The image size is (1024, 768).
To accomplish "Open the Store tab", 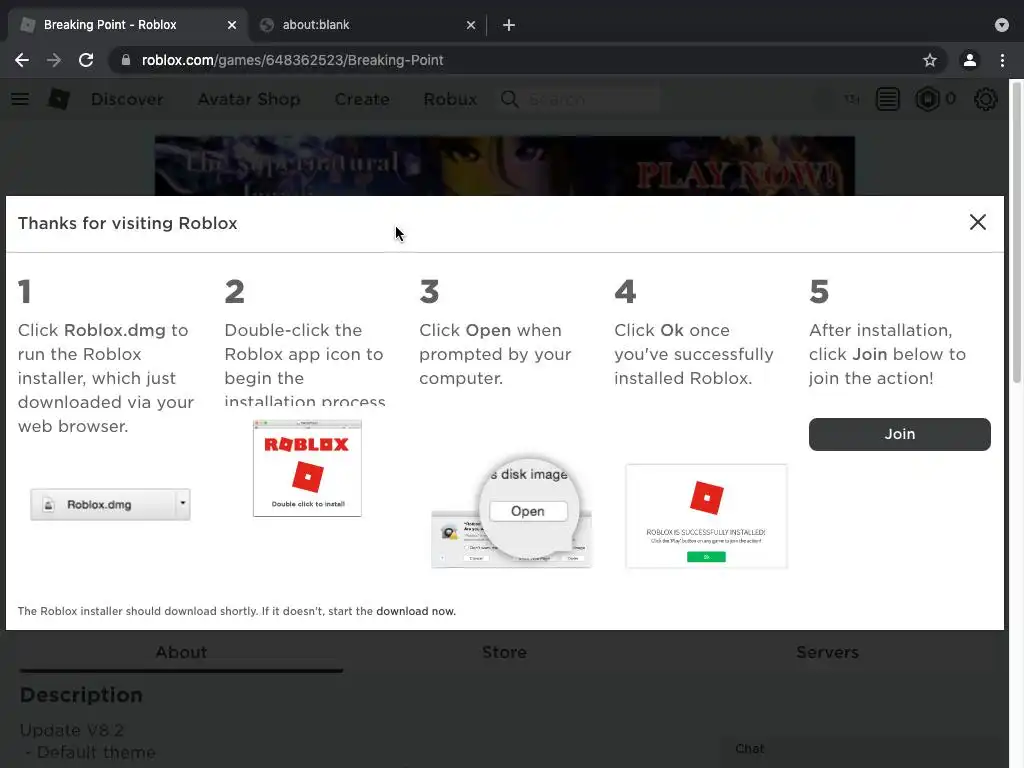I will click(x=504, y=652).
